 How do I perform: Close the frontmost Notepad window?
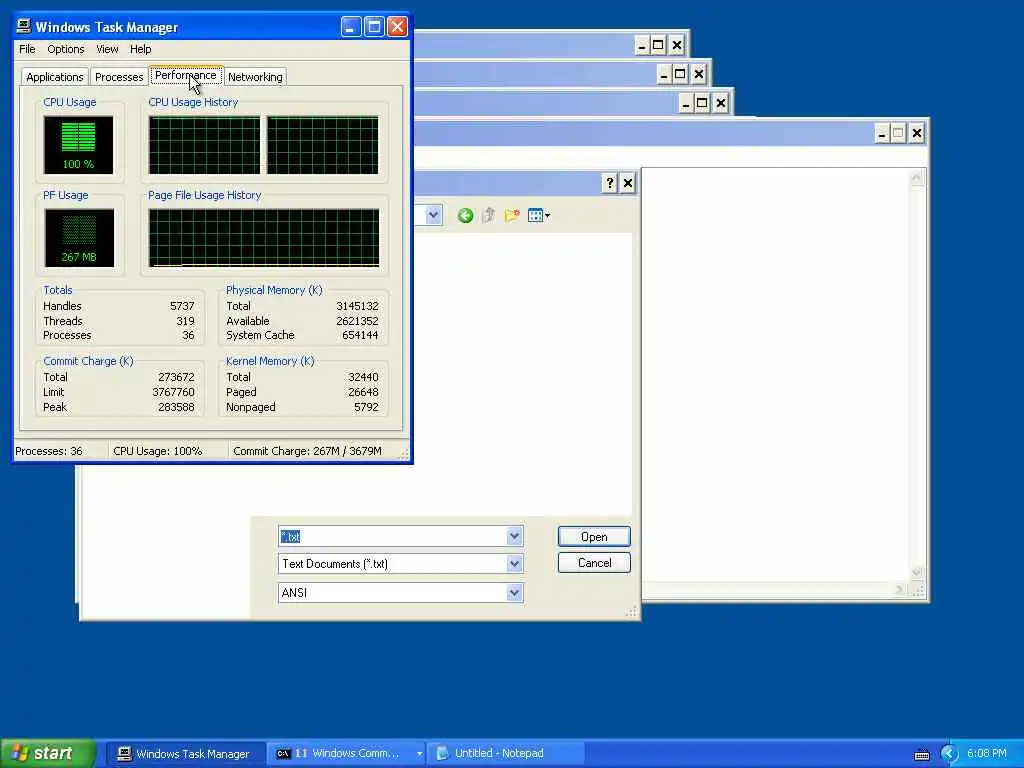(x=917, y=133)
